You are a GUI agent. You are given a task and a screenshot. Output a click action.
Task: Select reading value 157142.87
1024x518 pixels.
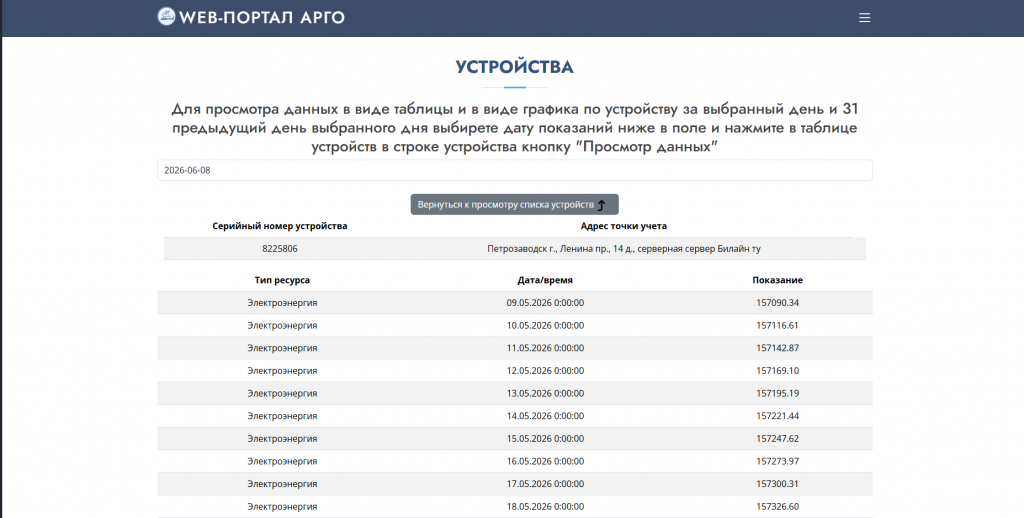tap(777, 348)
